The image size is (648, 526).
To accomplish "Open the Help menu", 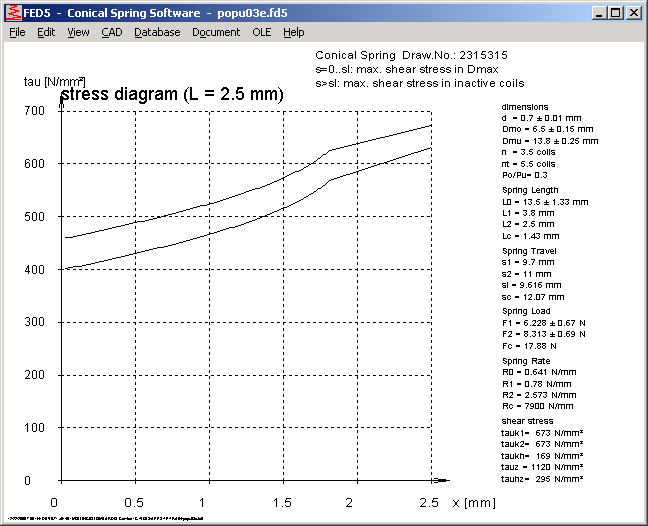I will [x=293, y=32].
